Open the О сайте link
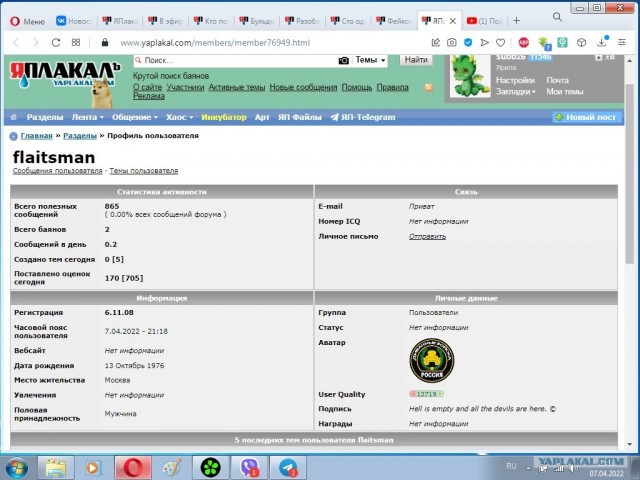This screenshot has height=480, width=640. pyautogui.click(x=148, y=87)
